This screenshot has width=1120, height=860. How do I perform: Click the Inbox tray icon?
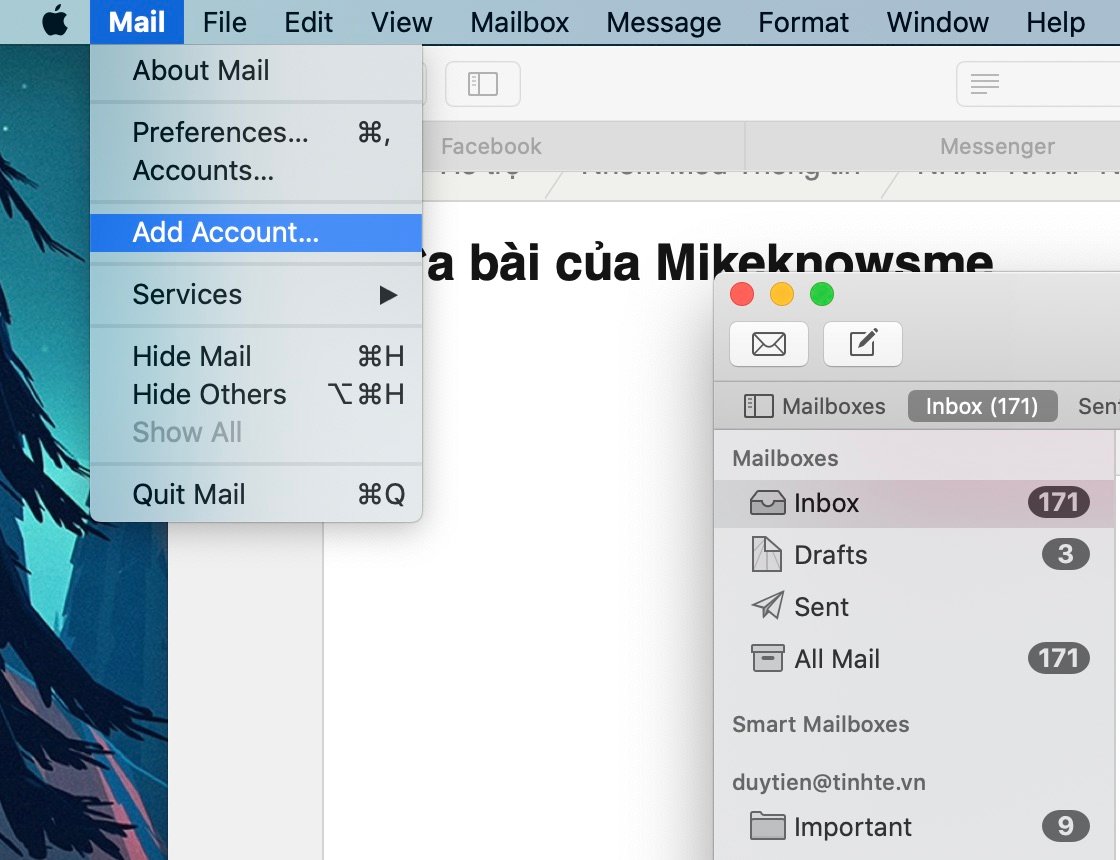[767, 503]
